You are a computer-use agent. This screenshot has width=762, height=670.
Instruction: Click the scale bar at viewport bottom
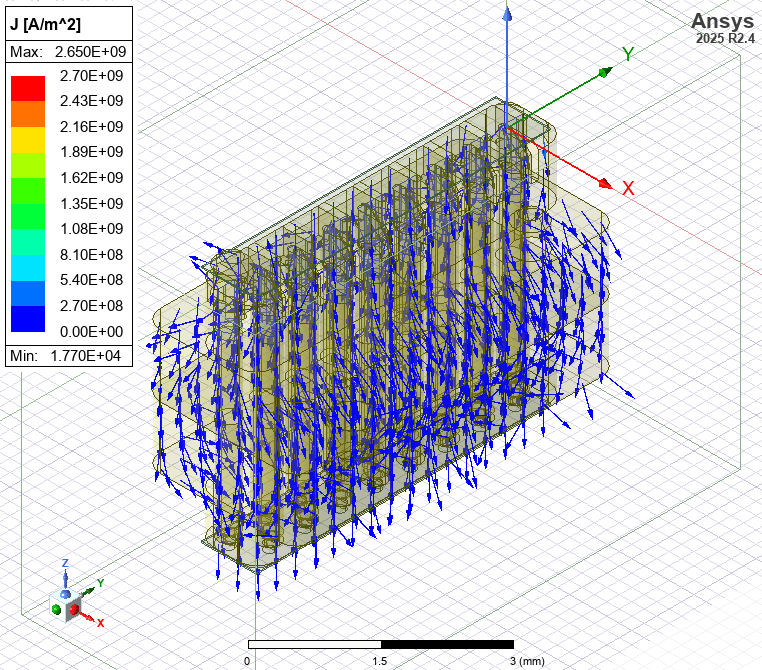(381, 644)
